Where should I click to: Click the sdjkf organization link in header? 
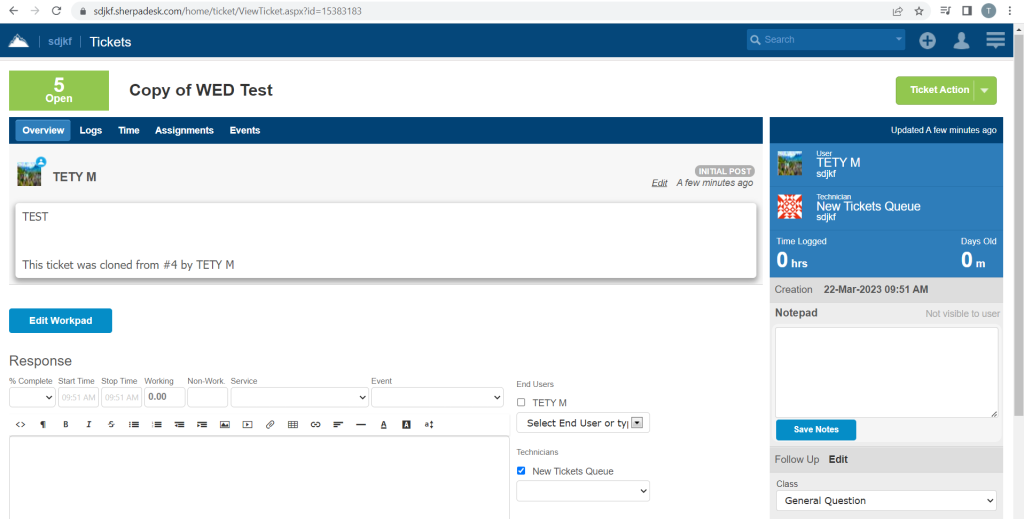coord(60,42)
